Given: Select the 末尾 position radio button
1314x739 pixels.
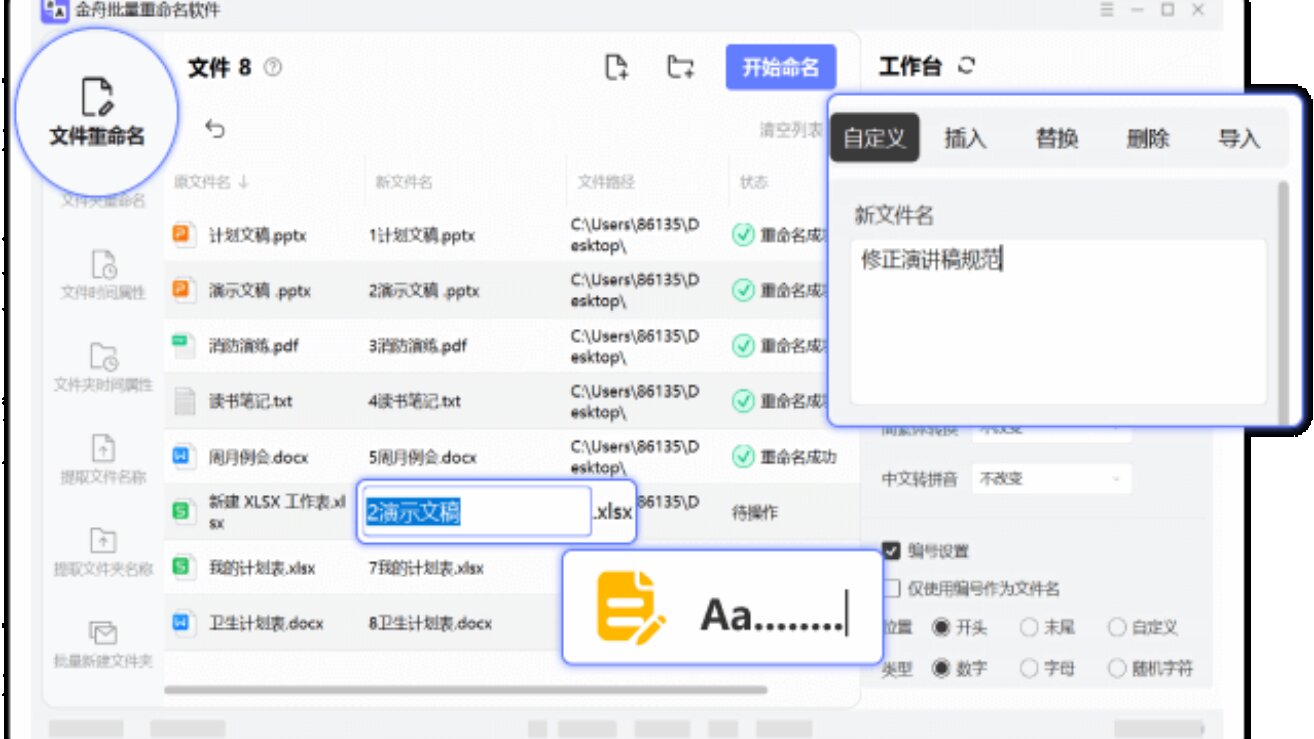Looking at the screenshot, I should tap(1029, 628).
